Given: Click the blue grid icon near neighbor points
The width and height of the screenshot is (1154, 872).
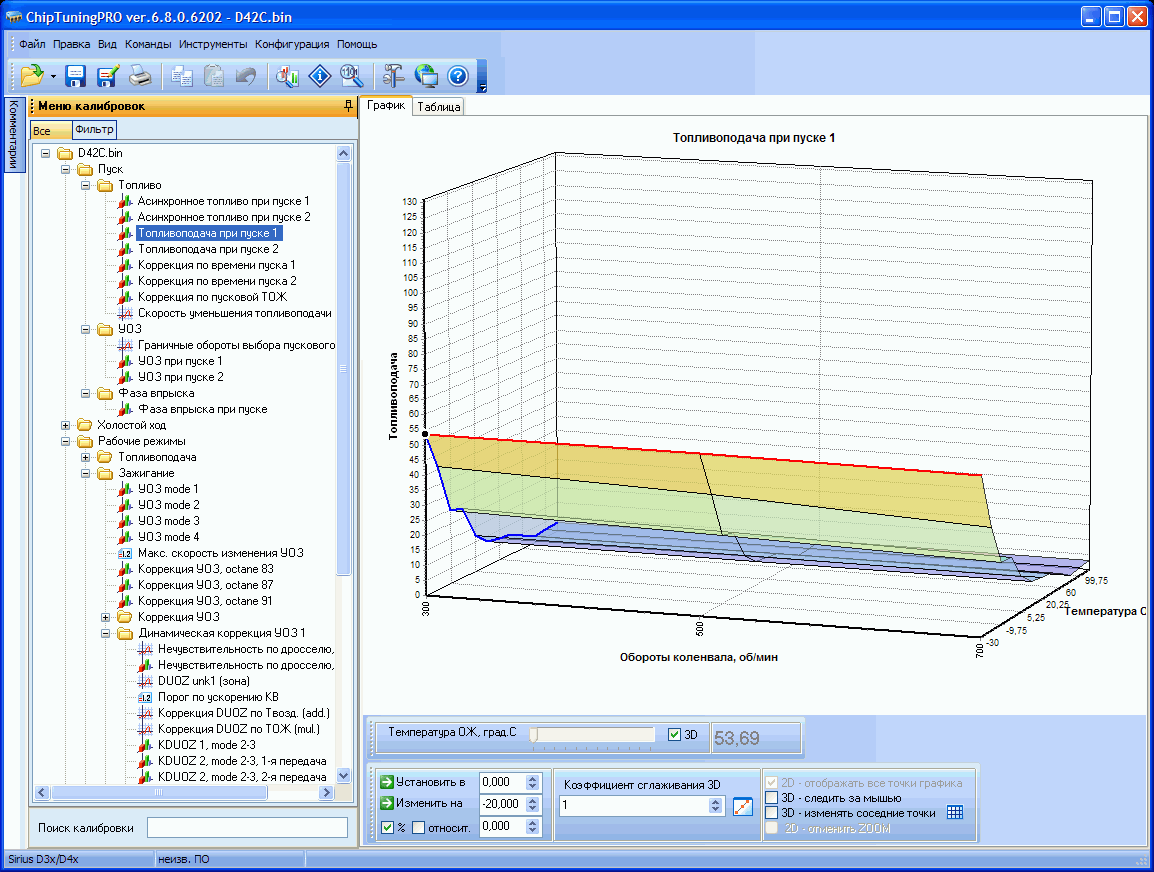Looking at the screenshot, I should click(x=954, y=813).
